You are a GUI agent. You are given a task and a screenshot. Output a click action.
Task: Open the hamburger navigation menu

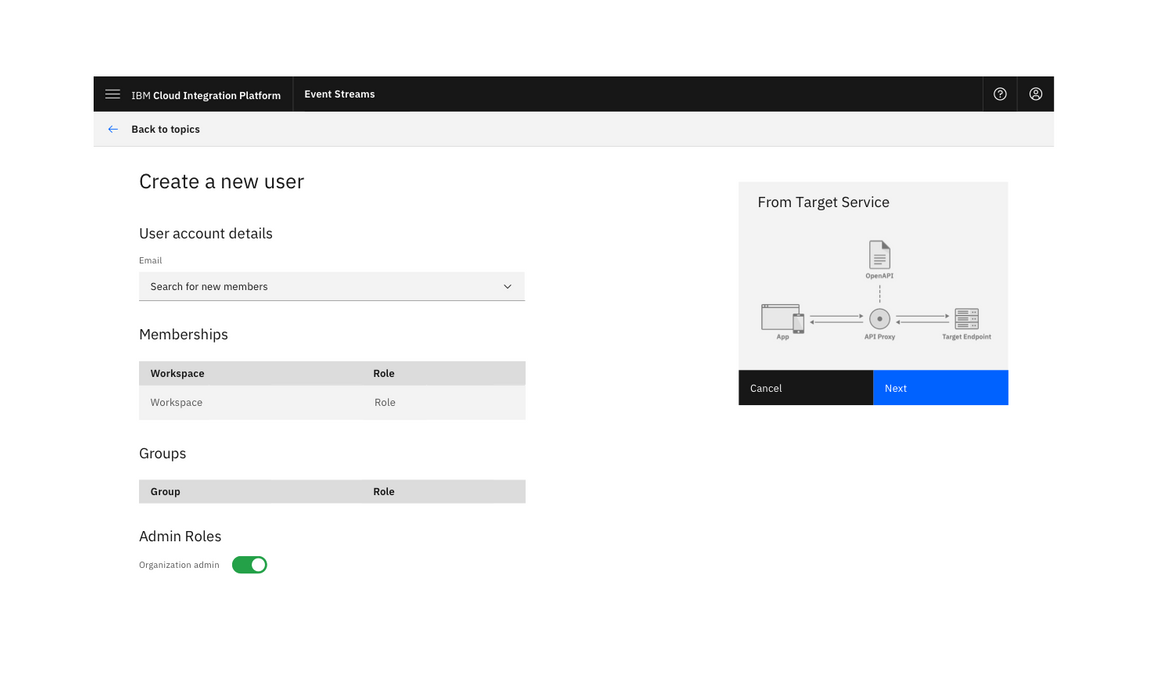coord(113,94)
